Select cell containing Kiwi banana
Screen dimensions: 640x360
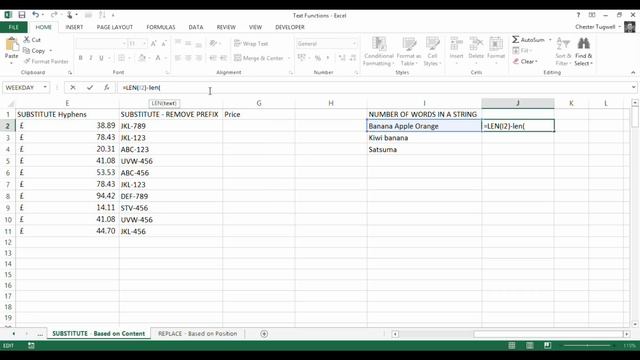pos(424,138)
